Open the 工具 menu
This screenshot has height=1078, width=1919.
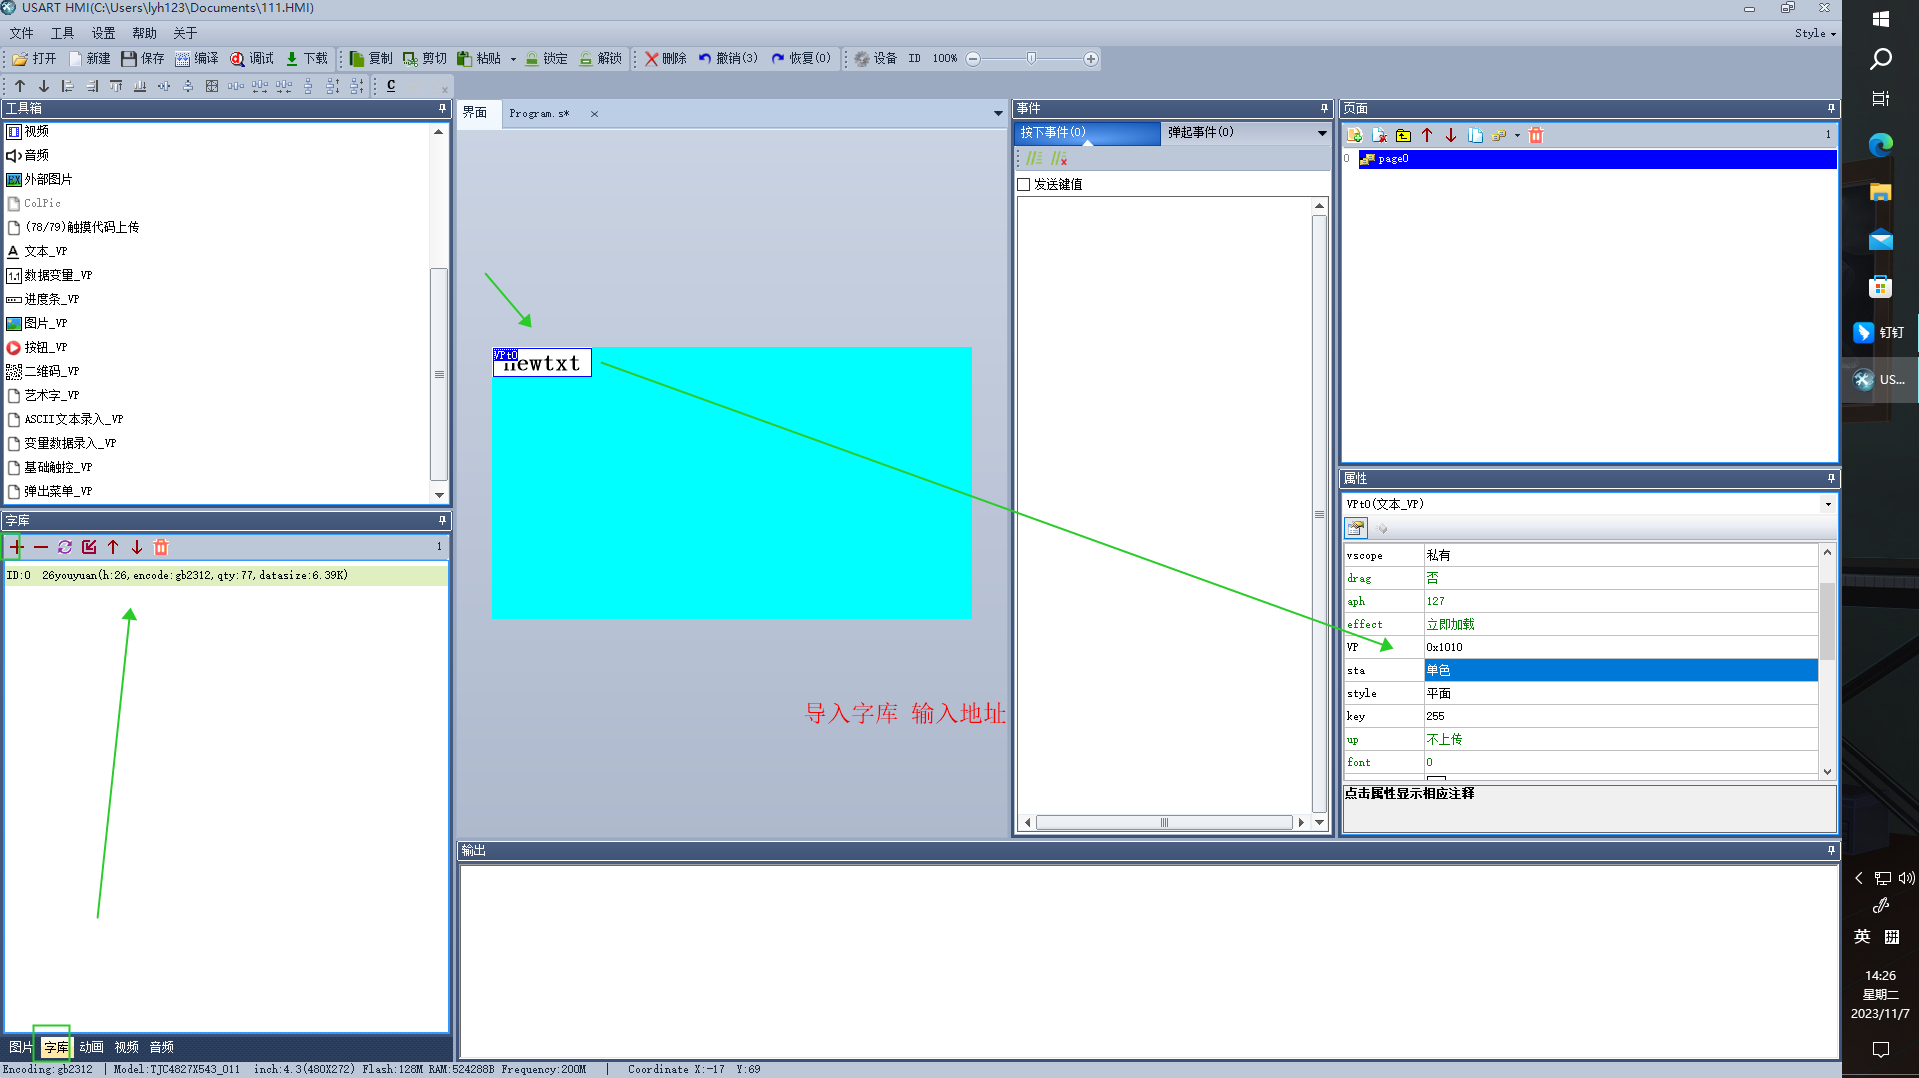63,33
